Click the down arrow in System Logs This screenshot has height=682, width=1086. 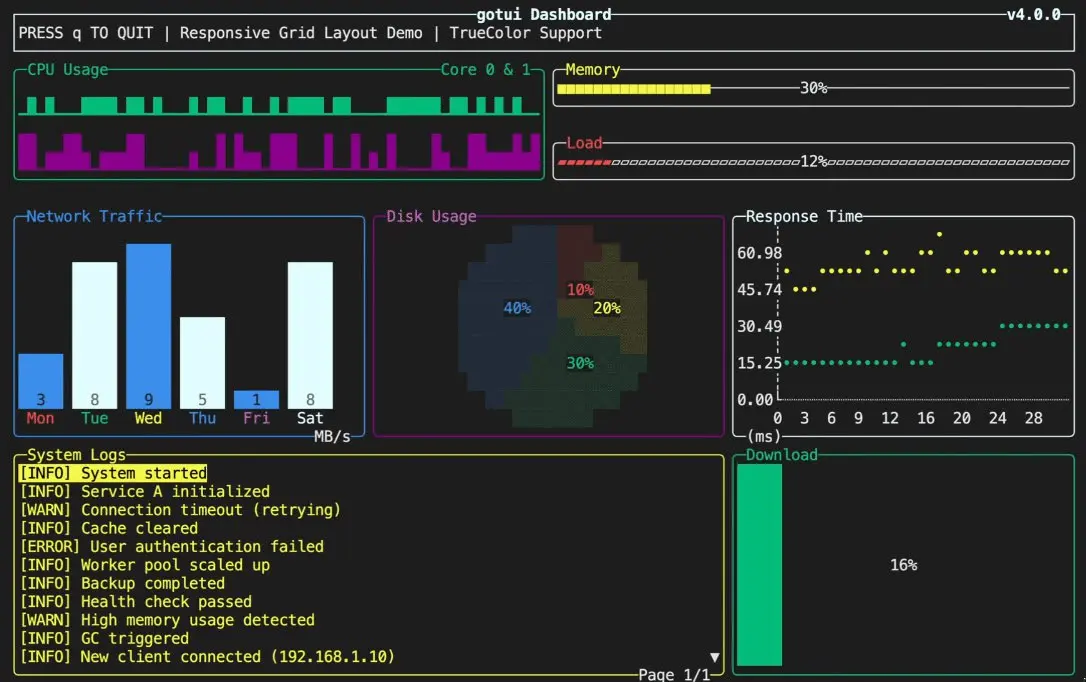click(x=715, y=657)
